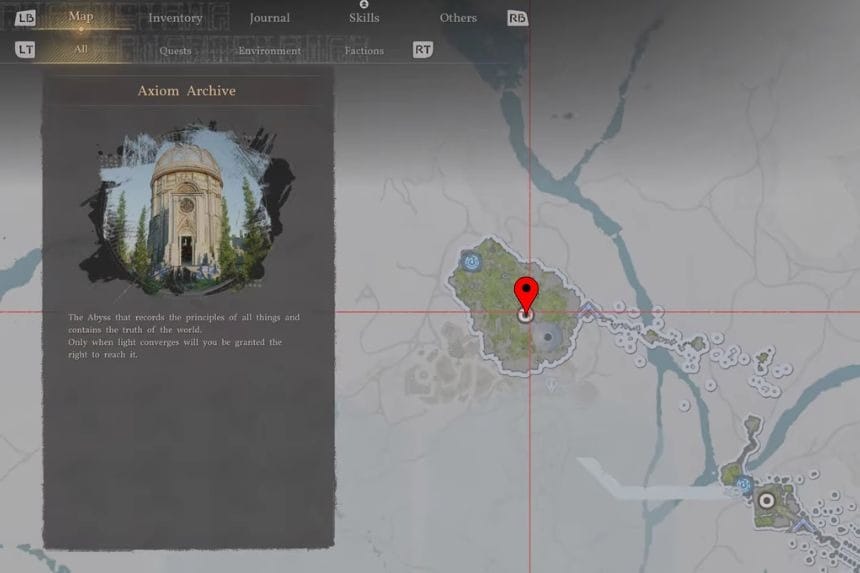
Task: Switch to the Journal tab
Action: pyautogui.click(x=269, y=18)
